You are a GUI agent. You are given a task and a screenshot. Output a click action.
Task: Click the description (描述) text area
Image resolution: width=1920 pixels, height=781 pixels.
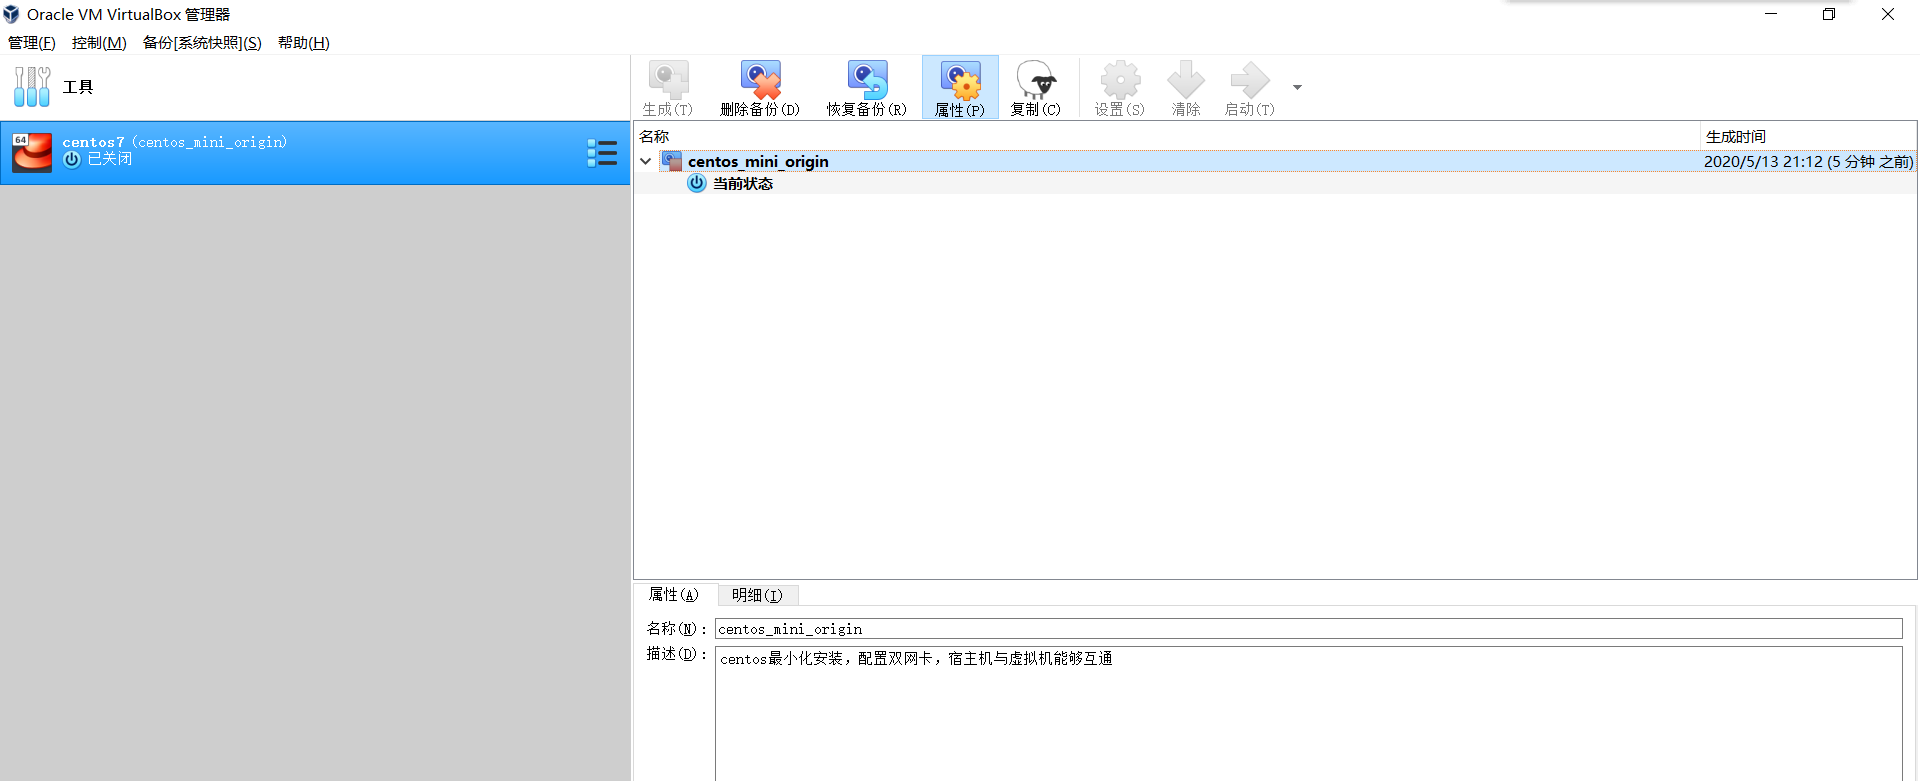coord(1308,713)
